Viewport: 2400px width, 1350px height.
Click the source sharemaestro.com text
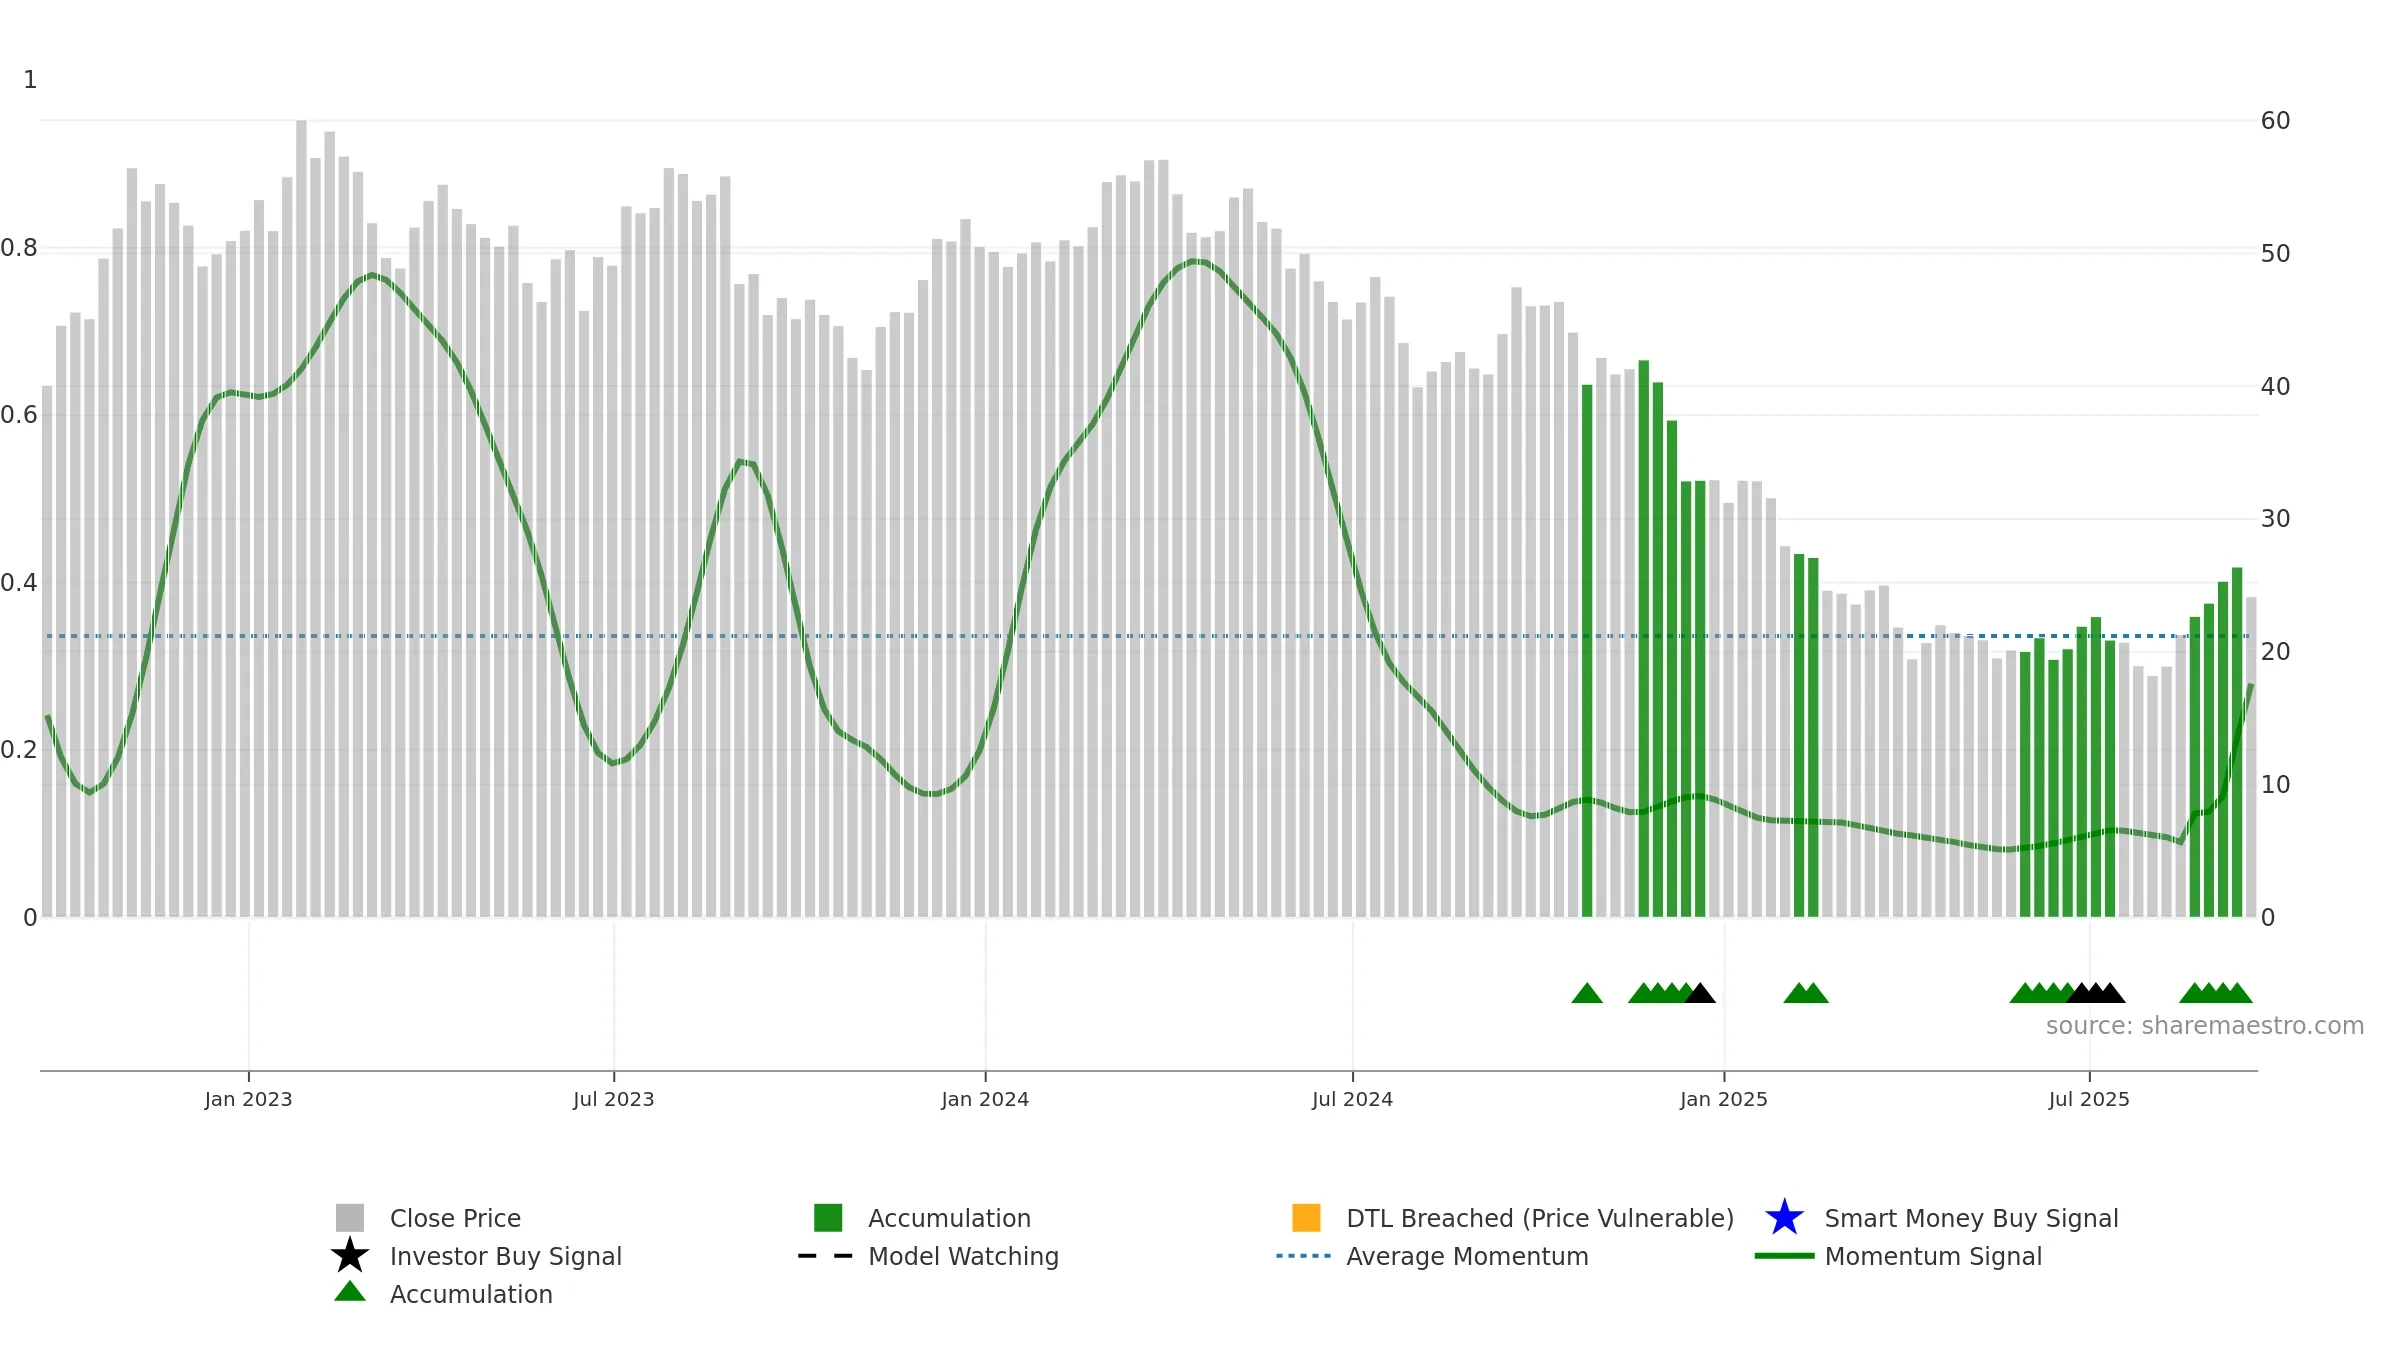[x=2204, y=1026]
